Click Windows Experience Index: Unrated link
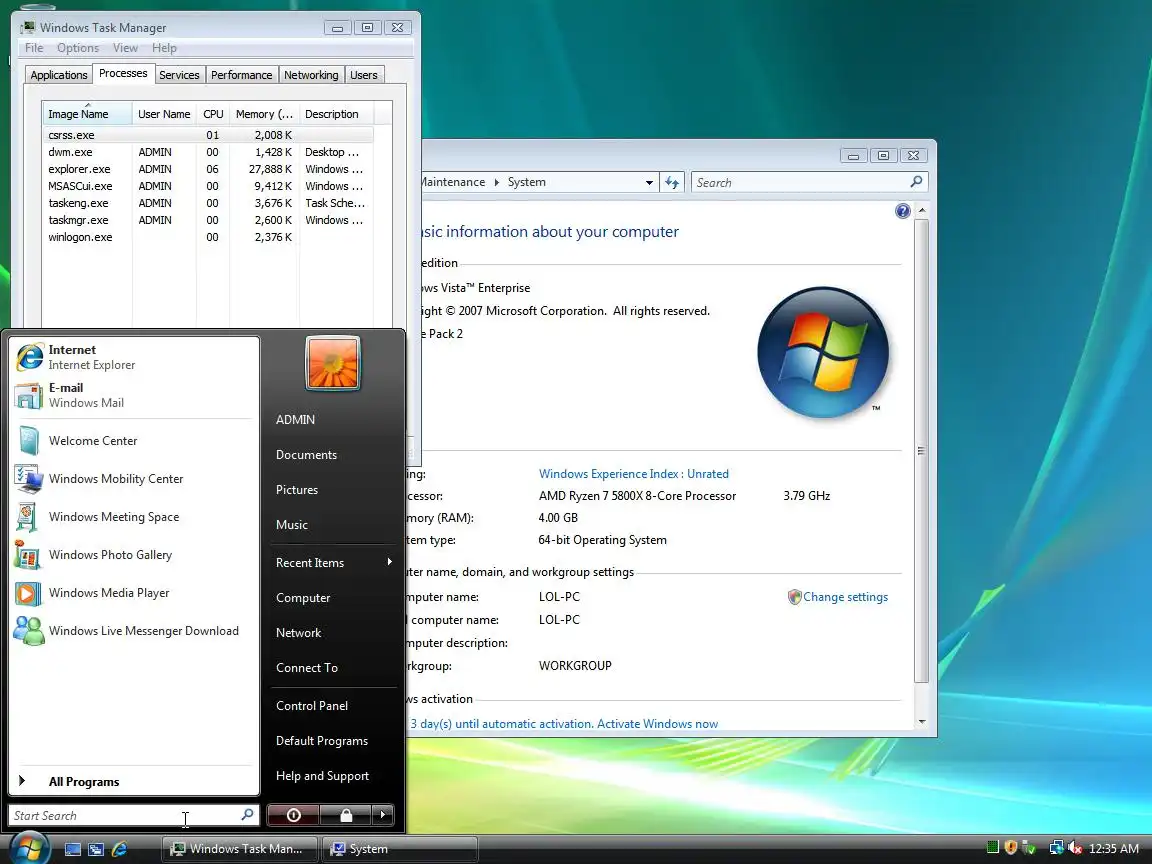Screen dimensions: 1152x864 coord(633,474)
